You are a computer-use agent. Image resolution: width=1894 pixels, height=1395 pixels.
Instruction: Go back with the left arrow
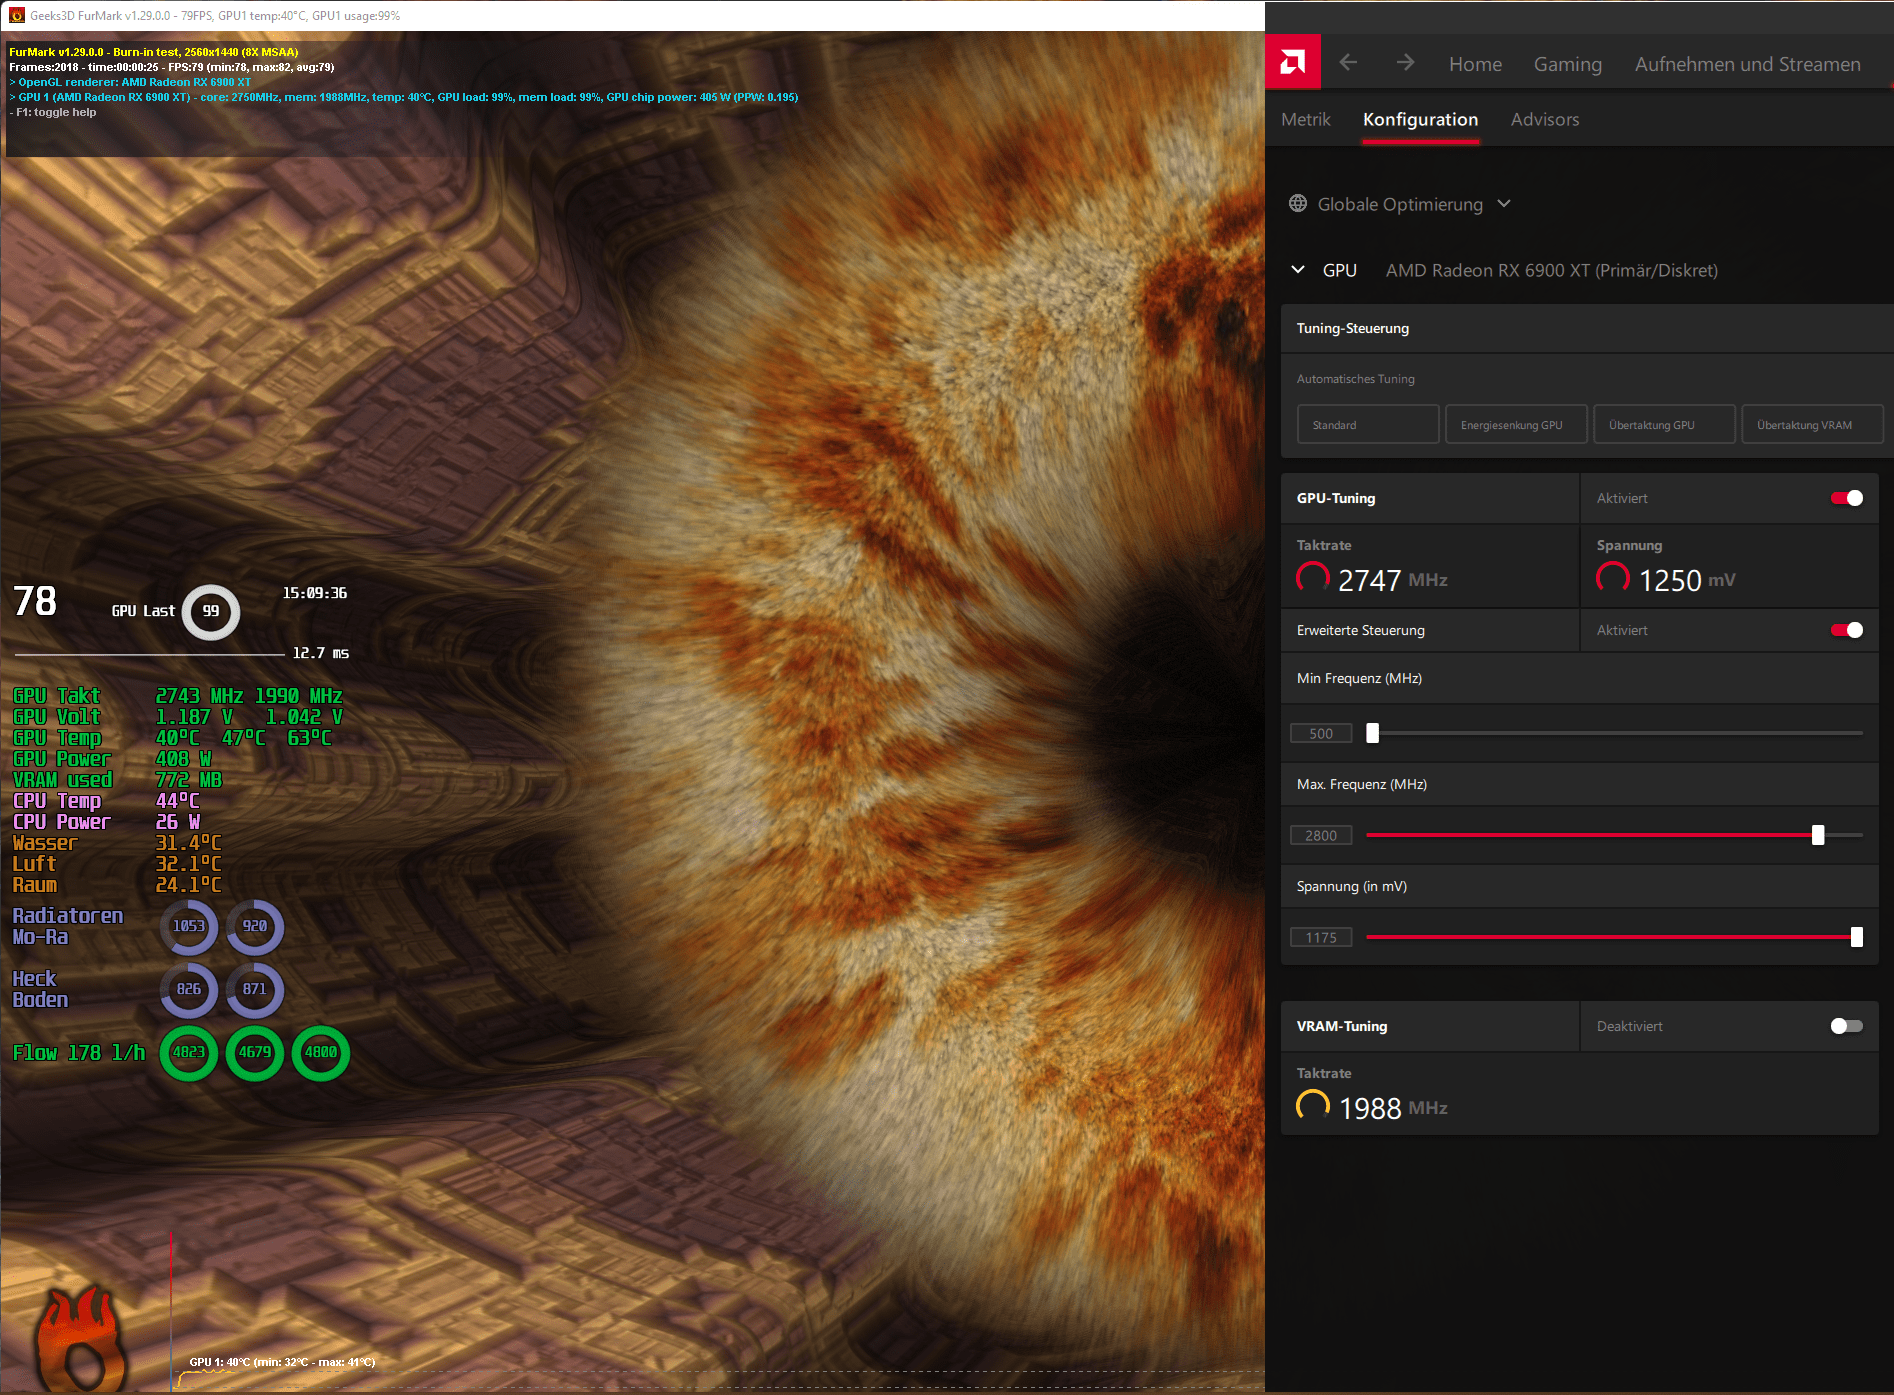click(1348, 63)
